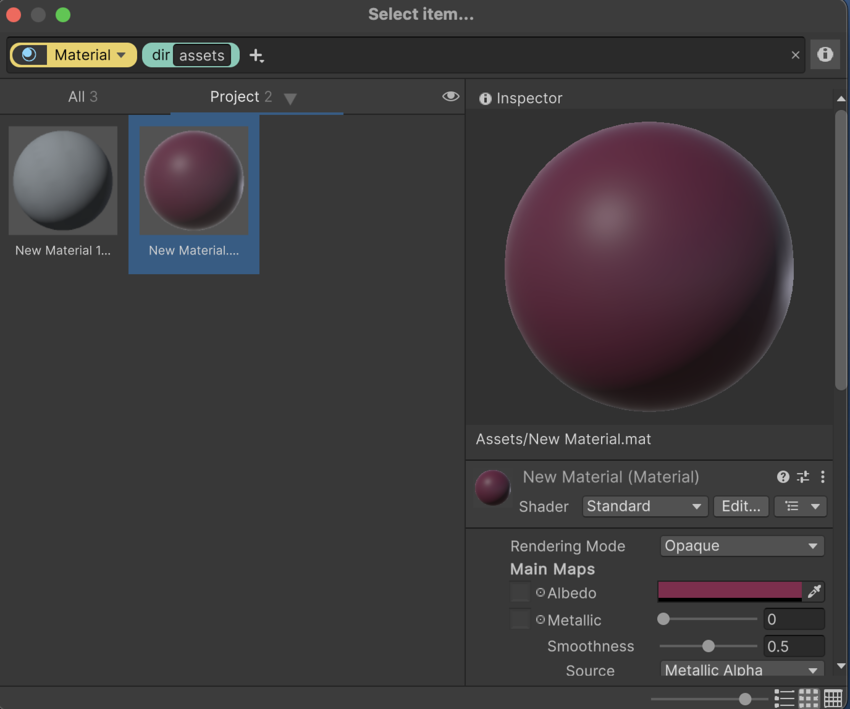Select the New Material 1 thumbnail
The width and height of the screenshot is (850, 709).
coord(62,180)
